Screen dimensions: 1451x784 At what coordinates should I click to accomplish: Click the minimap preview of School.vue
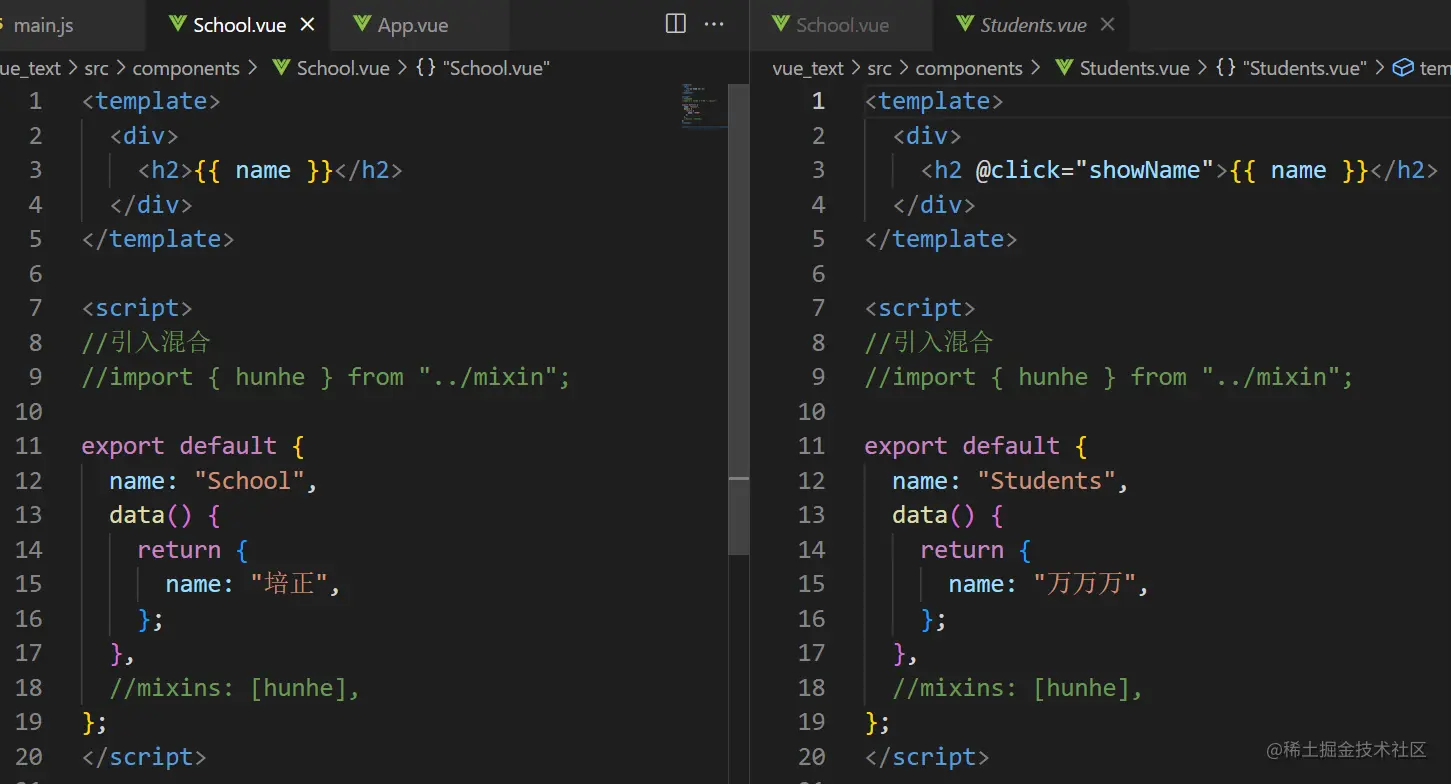(704, 107)
